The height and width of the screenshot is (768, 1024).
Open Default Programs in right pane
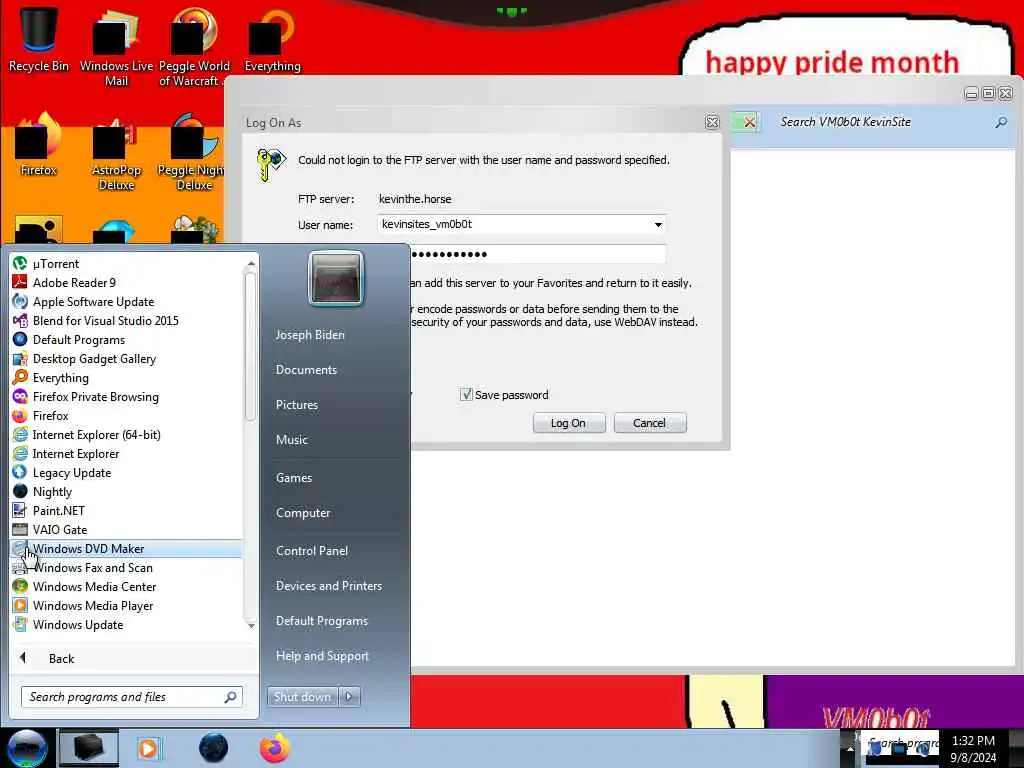(321, 621)
